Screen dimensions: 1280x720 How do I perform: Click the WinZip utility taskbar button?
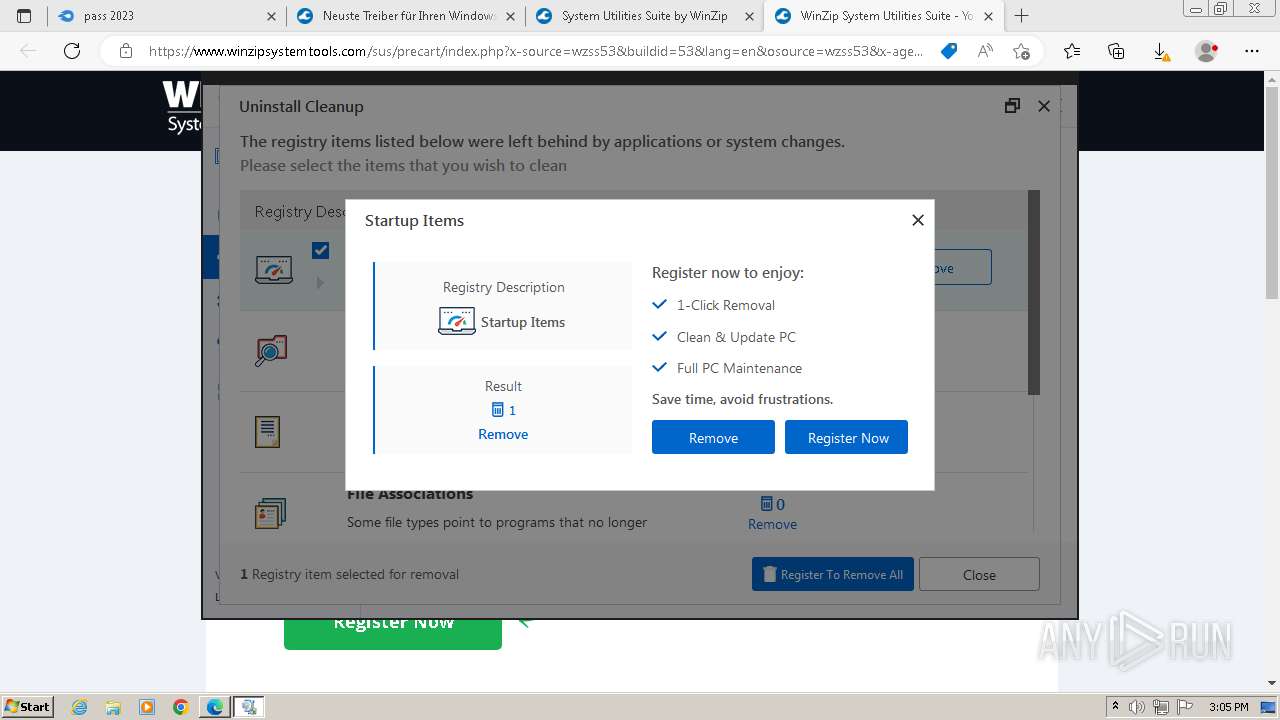(249, 707)
